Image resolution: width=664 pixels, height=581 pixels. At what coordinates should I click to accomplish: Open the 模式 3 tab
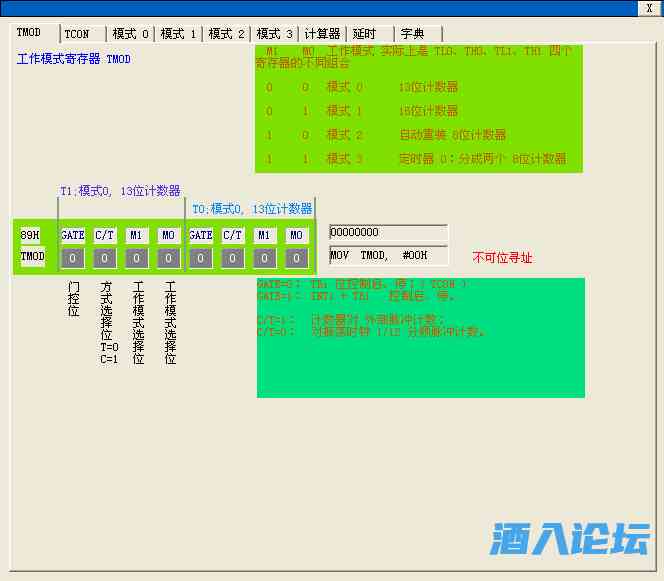tap(274, 34)
